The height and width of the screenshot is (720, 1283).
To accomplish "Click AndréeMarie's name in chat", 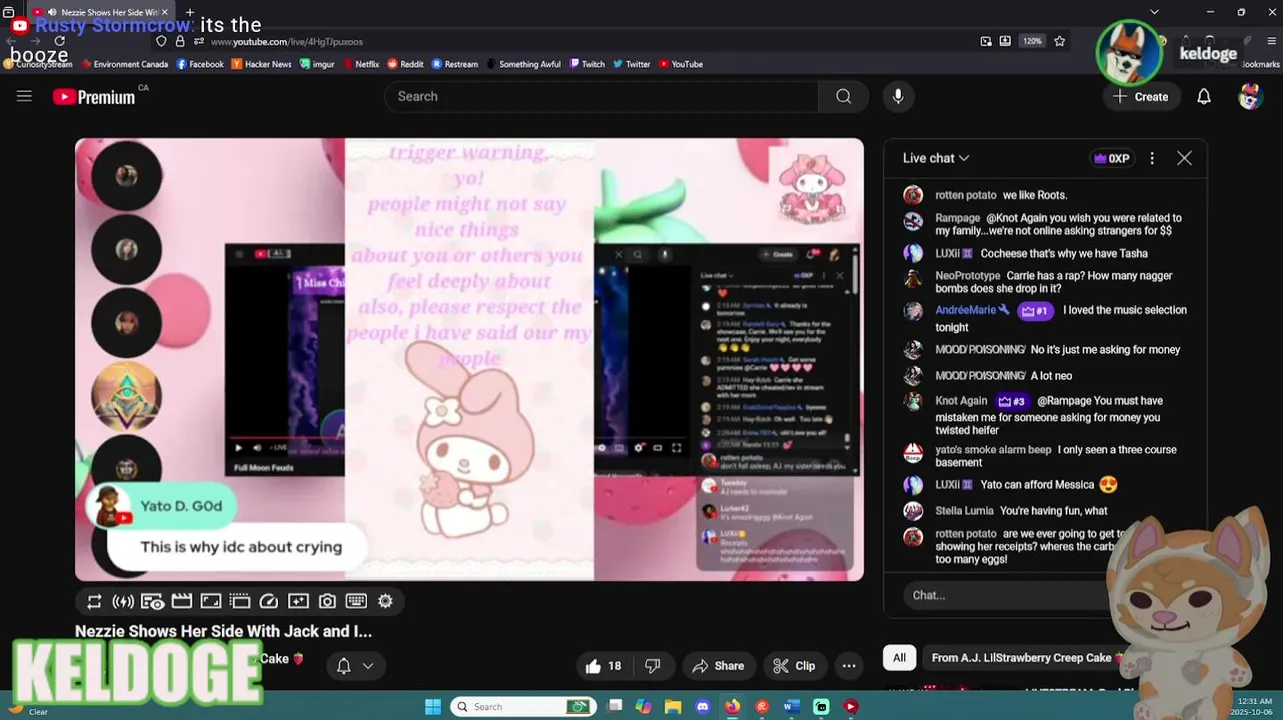I will [x=965, y=310].
